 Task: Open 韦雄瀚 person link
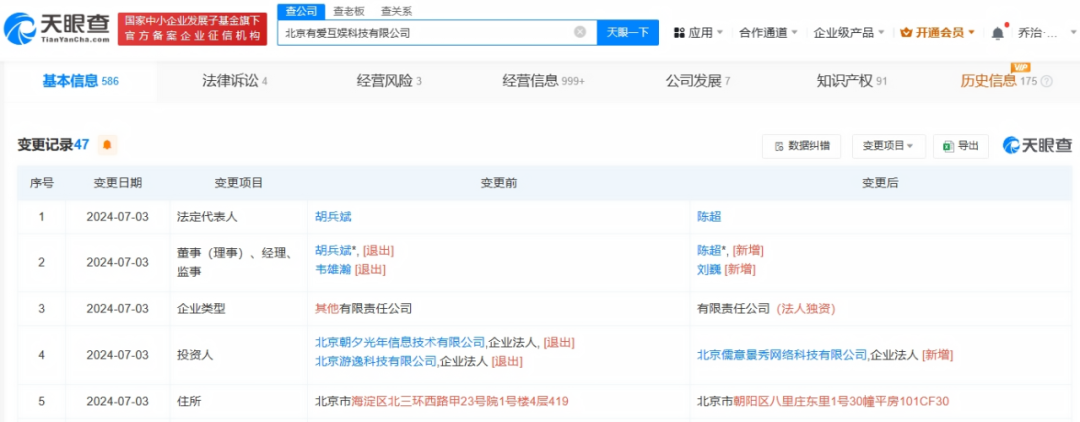(333, 269)
